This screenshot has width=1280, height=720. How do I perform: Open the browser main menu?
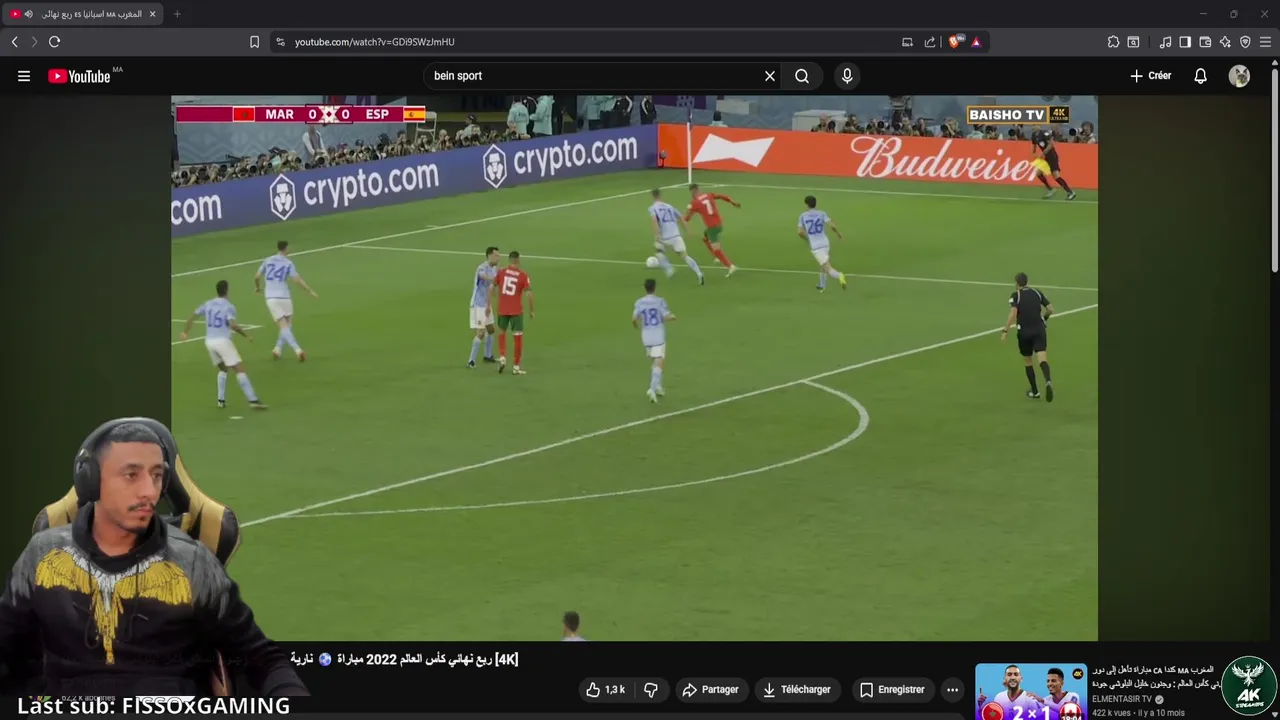pyautogui.click(x=1265, y=42)
